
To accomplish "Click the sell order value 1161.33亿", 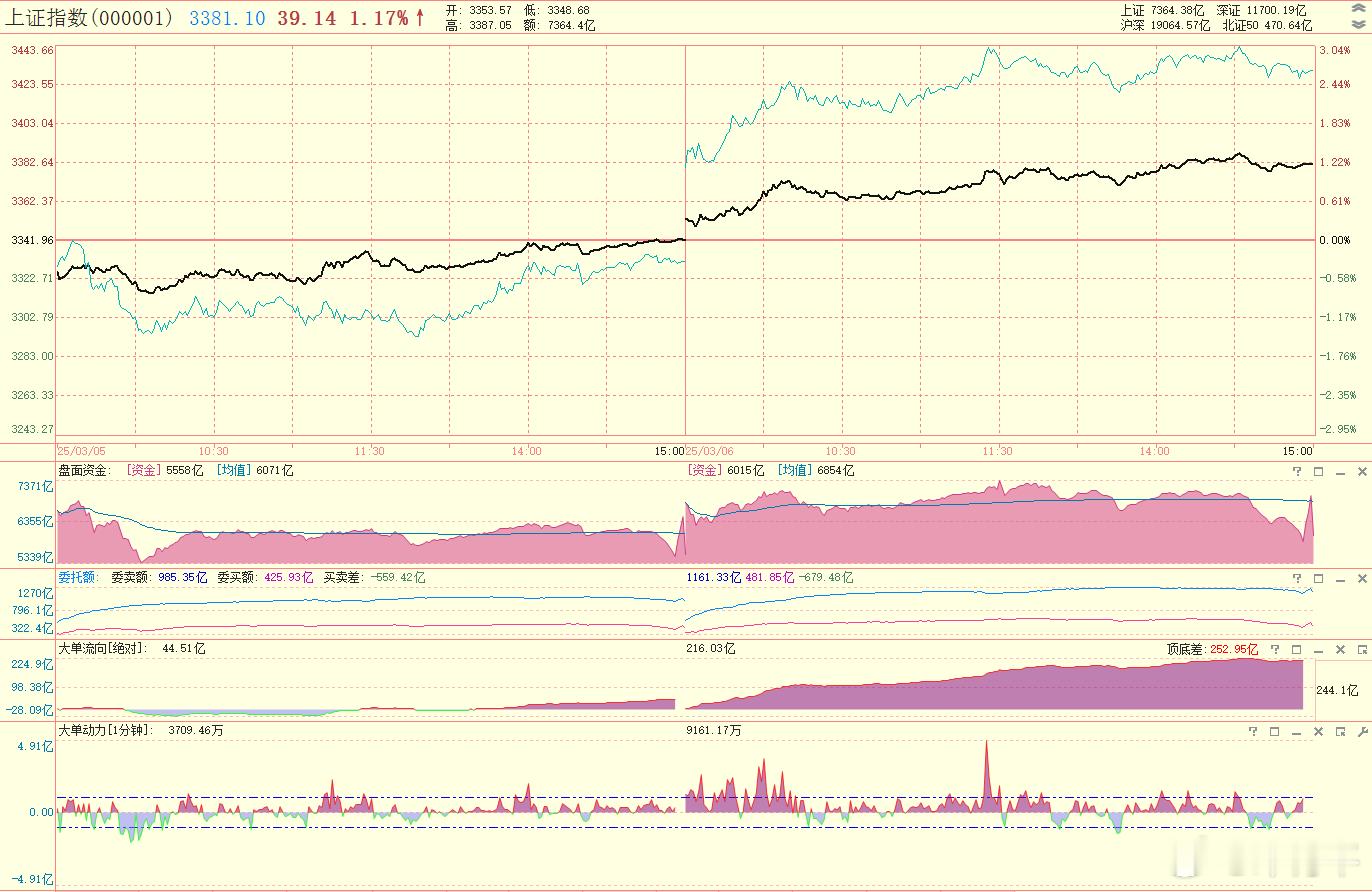I will tap(713, 577).
